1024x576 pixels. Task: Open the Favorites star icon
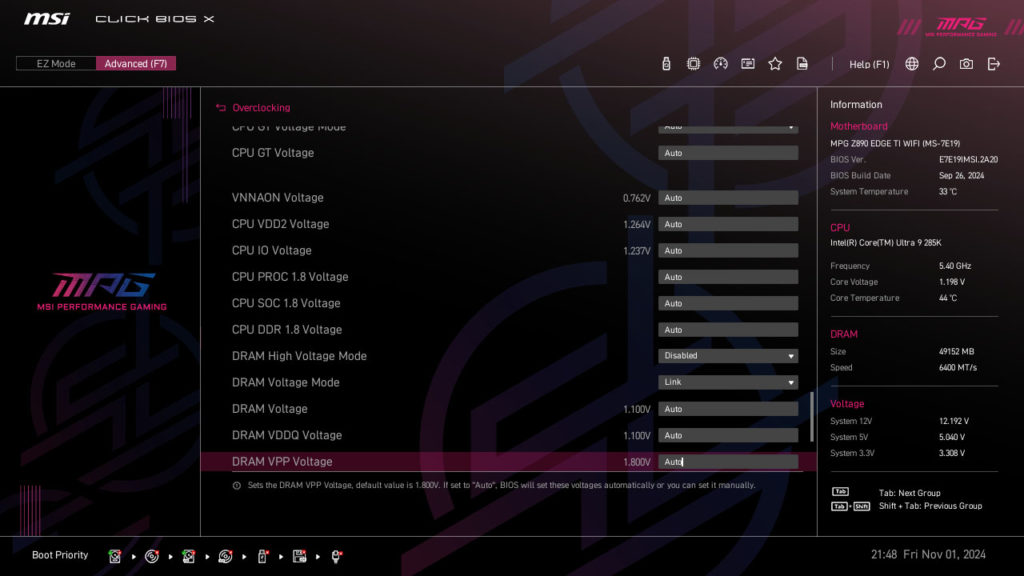(775, 63)
